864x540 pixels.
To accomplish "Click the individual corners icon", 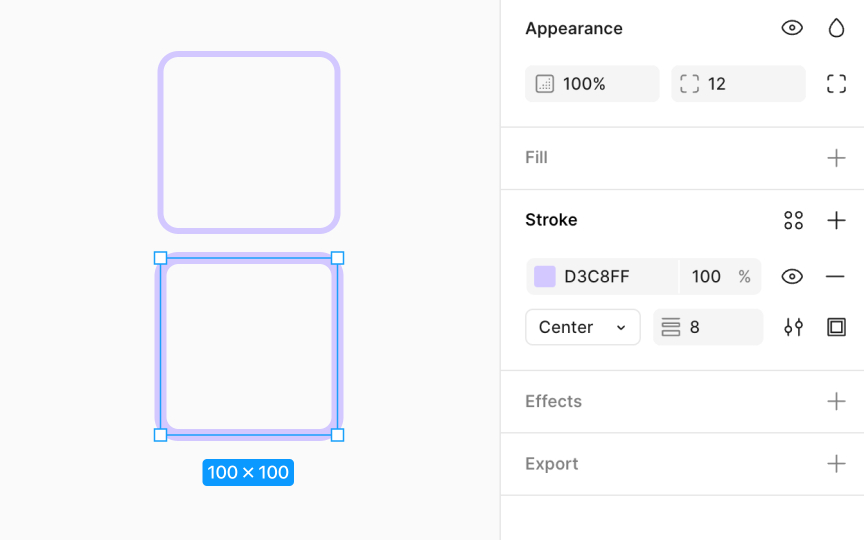I will (x=836, y=84).
